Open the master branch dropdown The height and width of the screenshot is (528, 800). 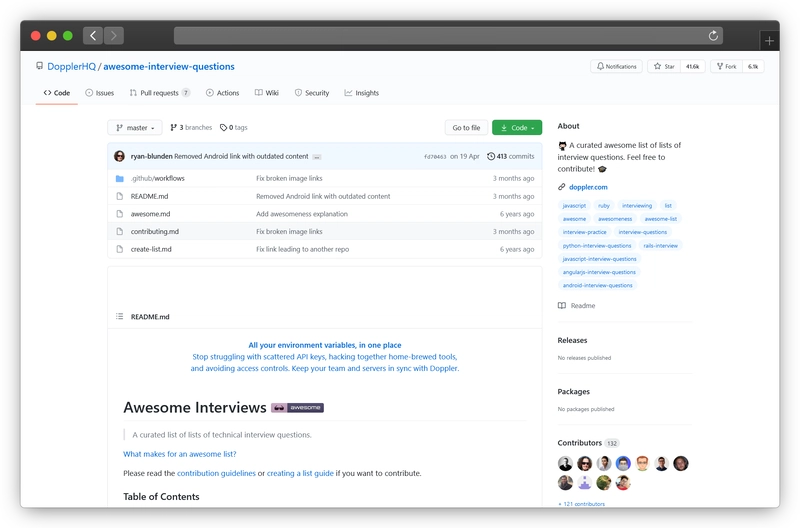tap(135, 128)
